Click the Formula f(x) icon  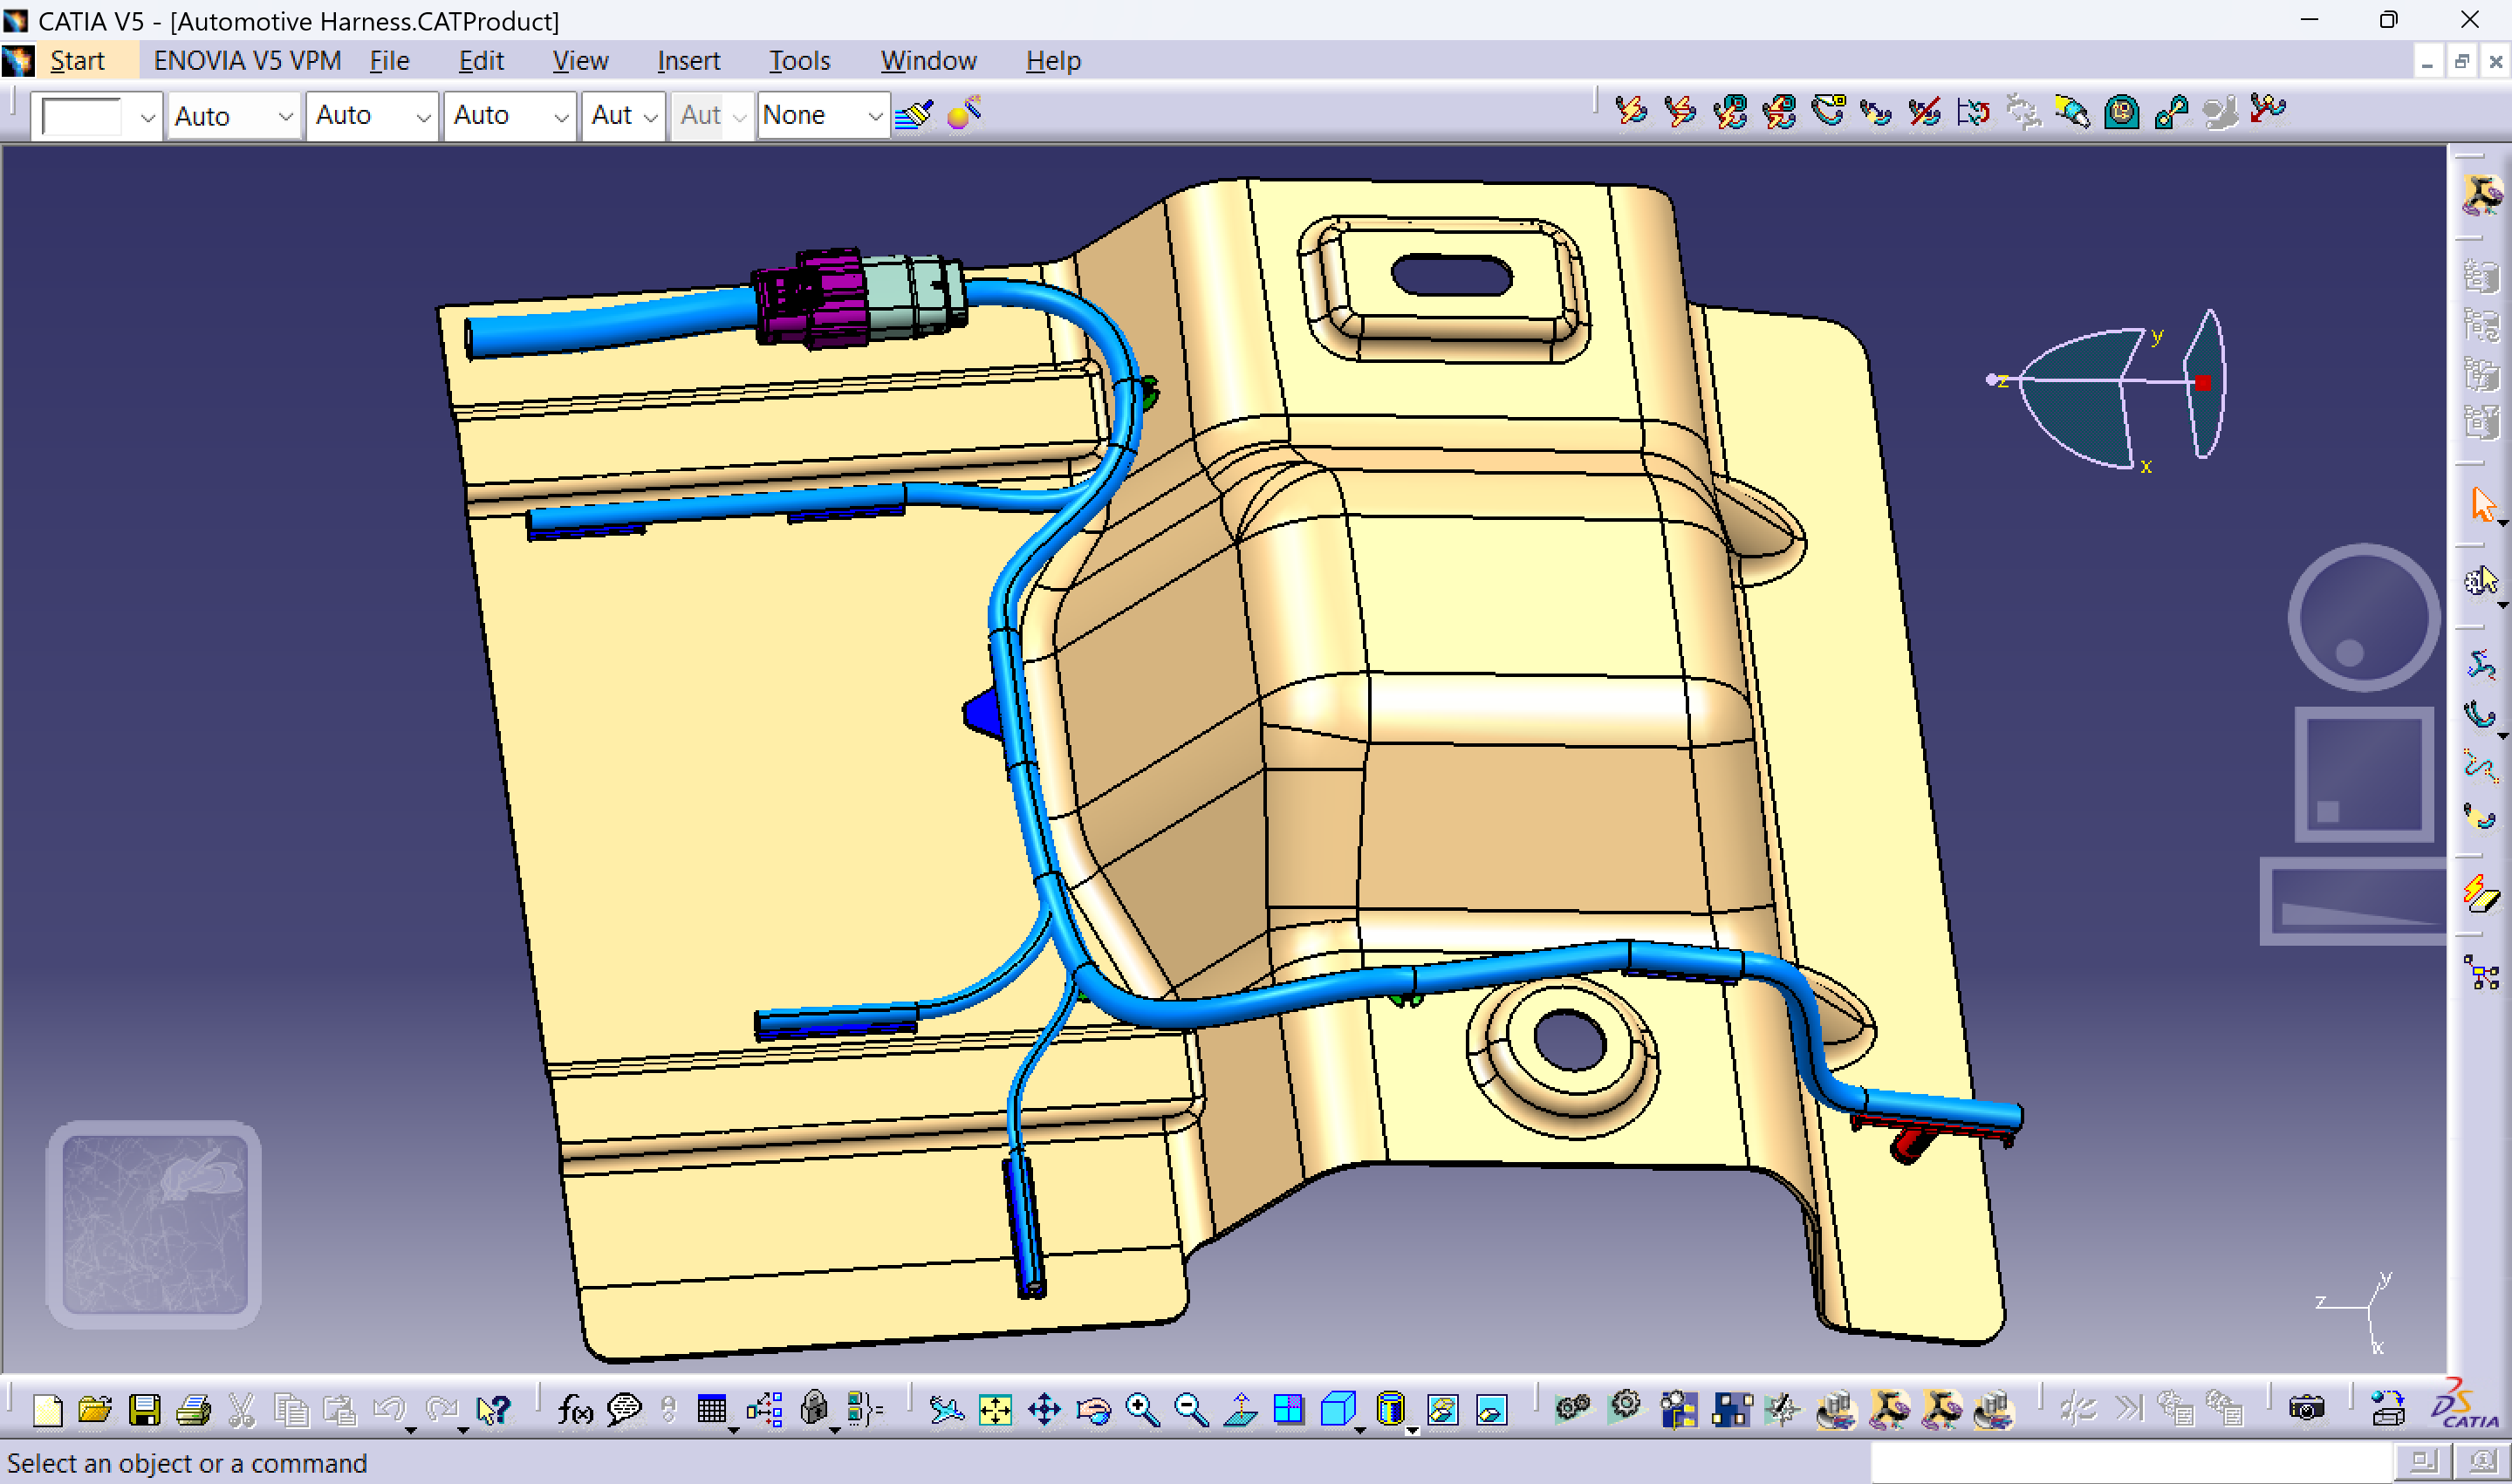[x=574, y=1410]
